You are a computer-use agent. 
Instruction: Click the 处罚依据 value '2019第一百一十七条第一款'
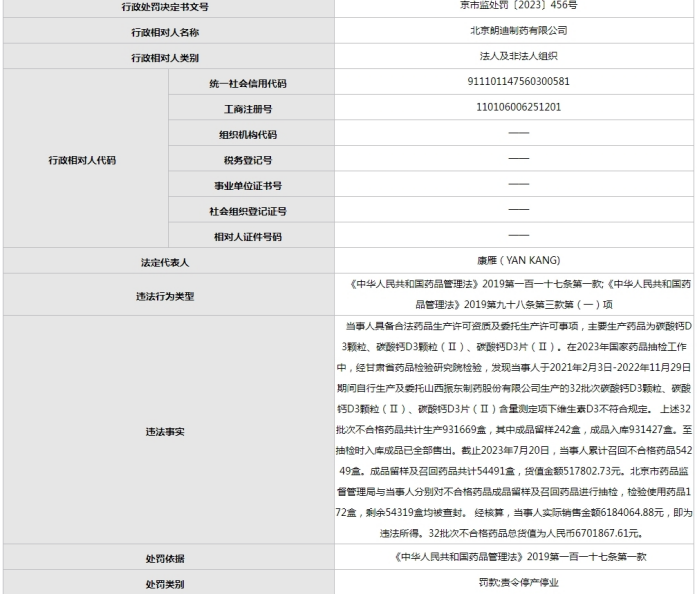click(586, 557)
